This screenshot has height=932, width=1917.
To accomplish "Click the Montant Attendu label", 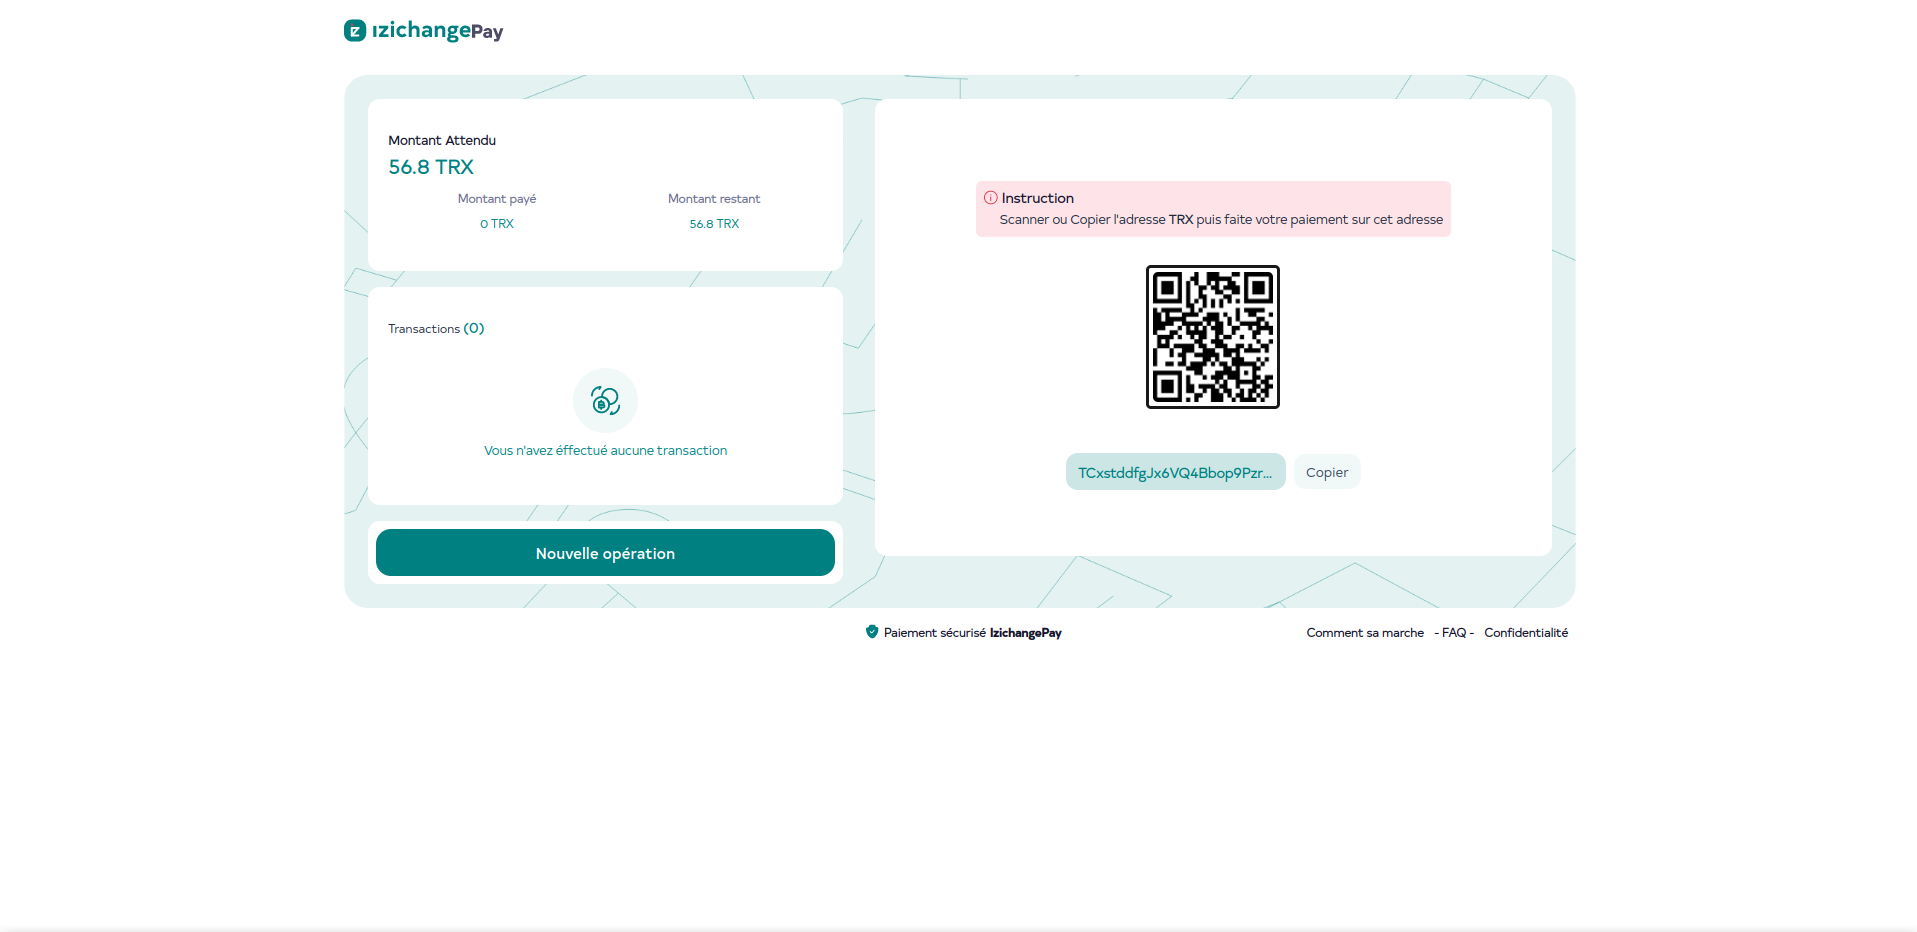I will coord(442,140).
